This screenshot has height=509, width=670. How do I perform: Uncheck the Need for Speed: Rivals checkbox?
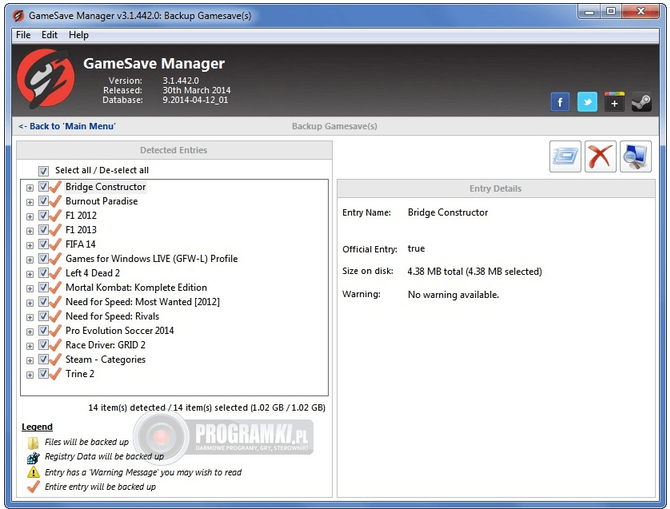[x=43, y=316]
